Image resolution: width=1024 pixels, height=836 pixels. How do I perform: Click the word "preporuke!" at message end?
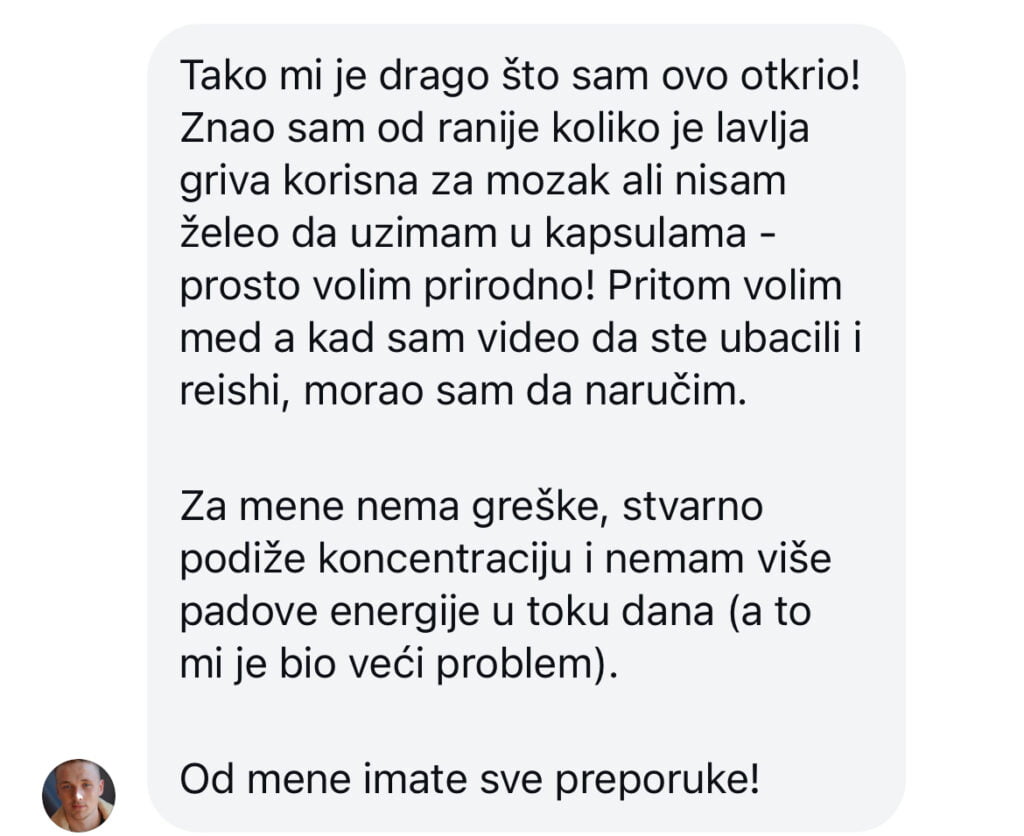point(658,779)
